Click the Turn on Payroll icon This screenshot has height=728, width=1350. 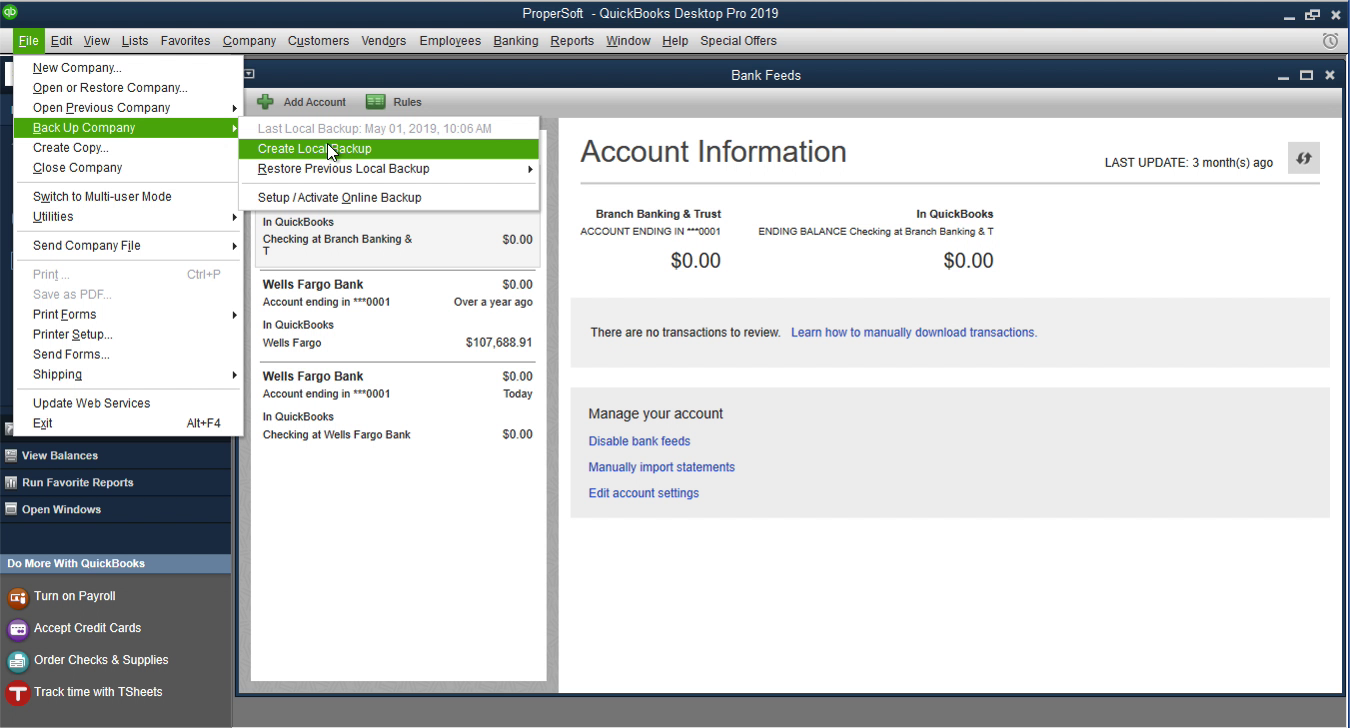(17, 597)
